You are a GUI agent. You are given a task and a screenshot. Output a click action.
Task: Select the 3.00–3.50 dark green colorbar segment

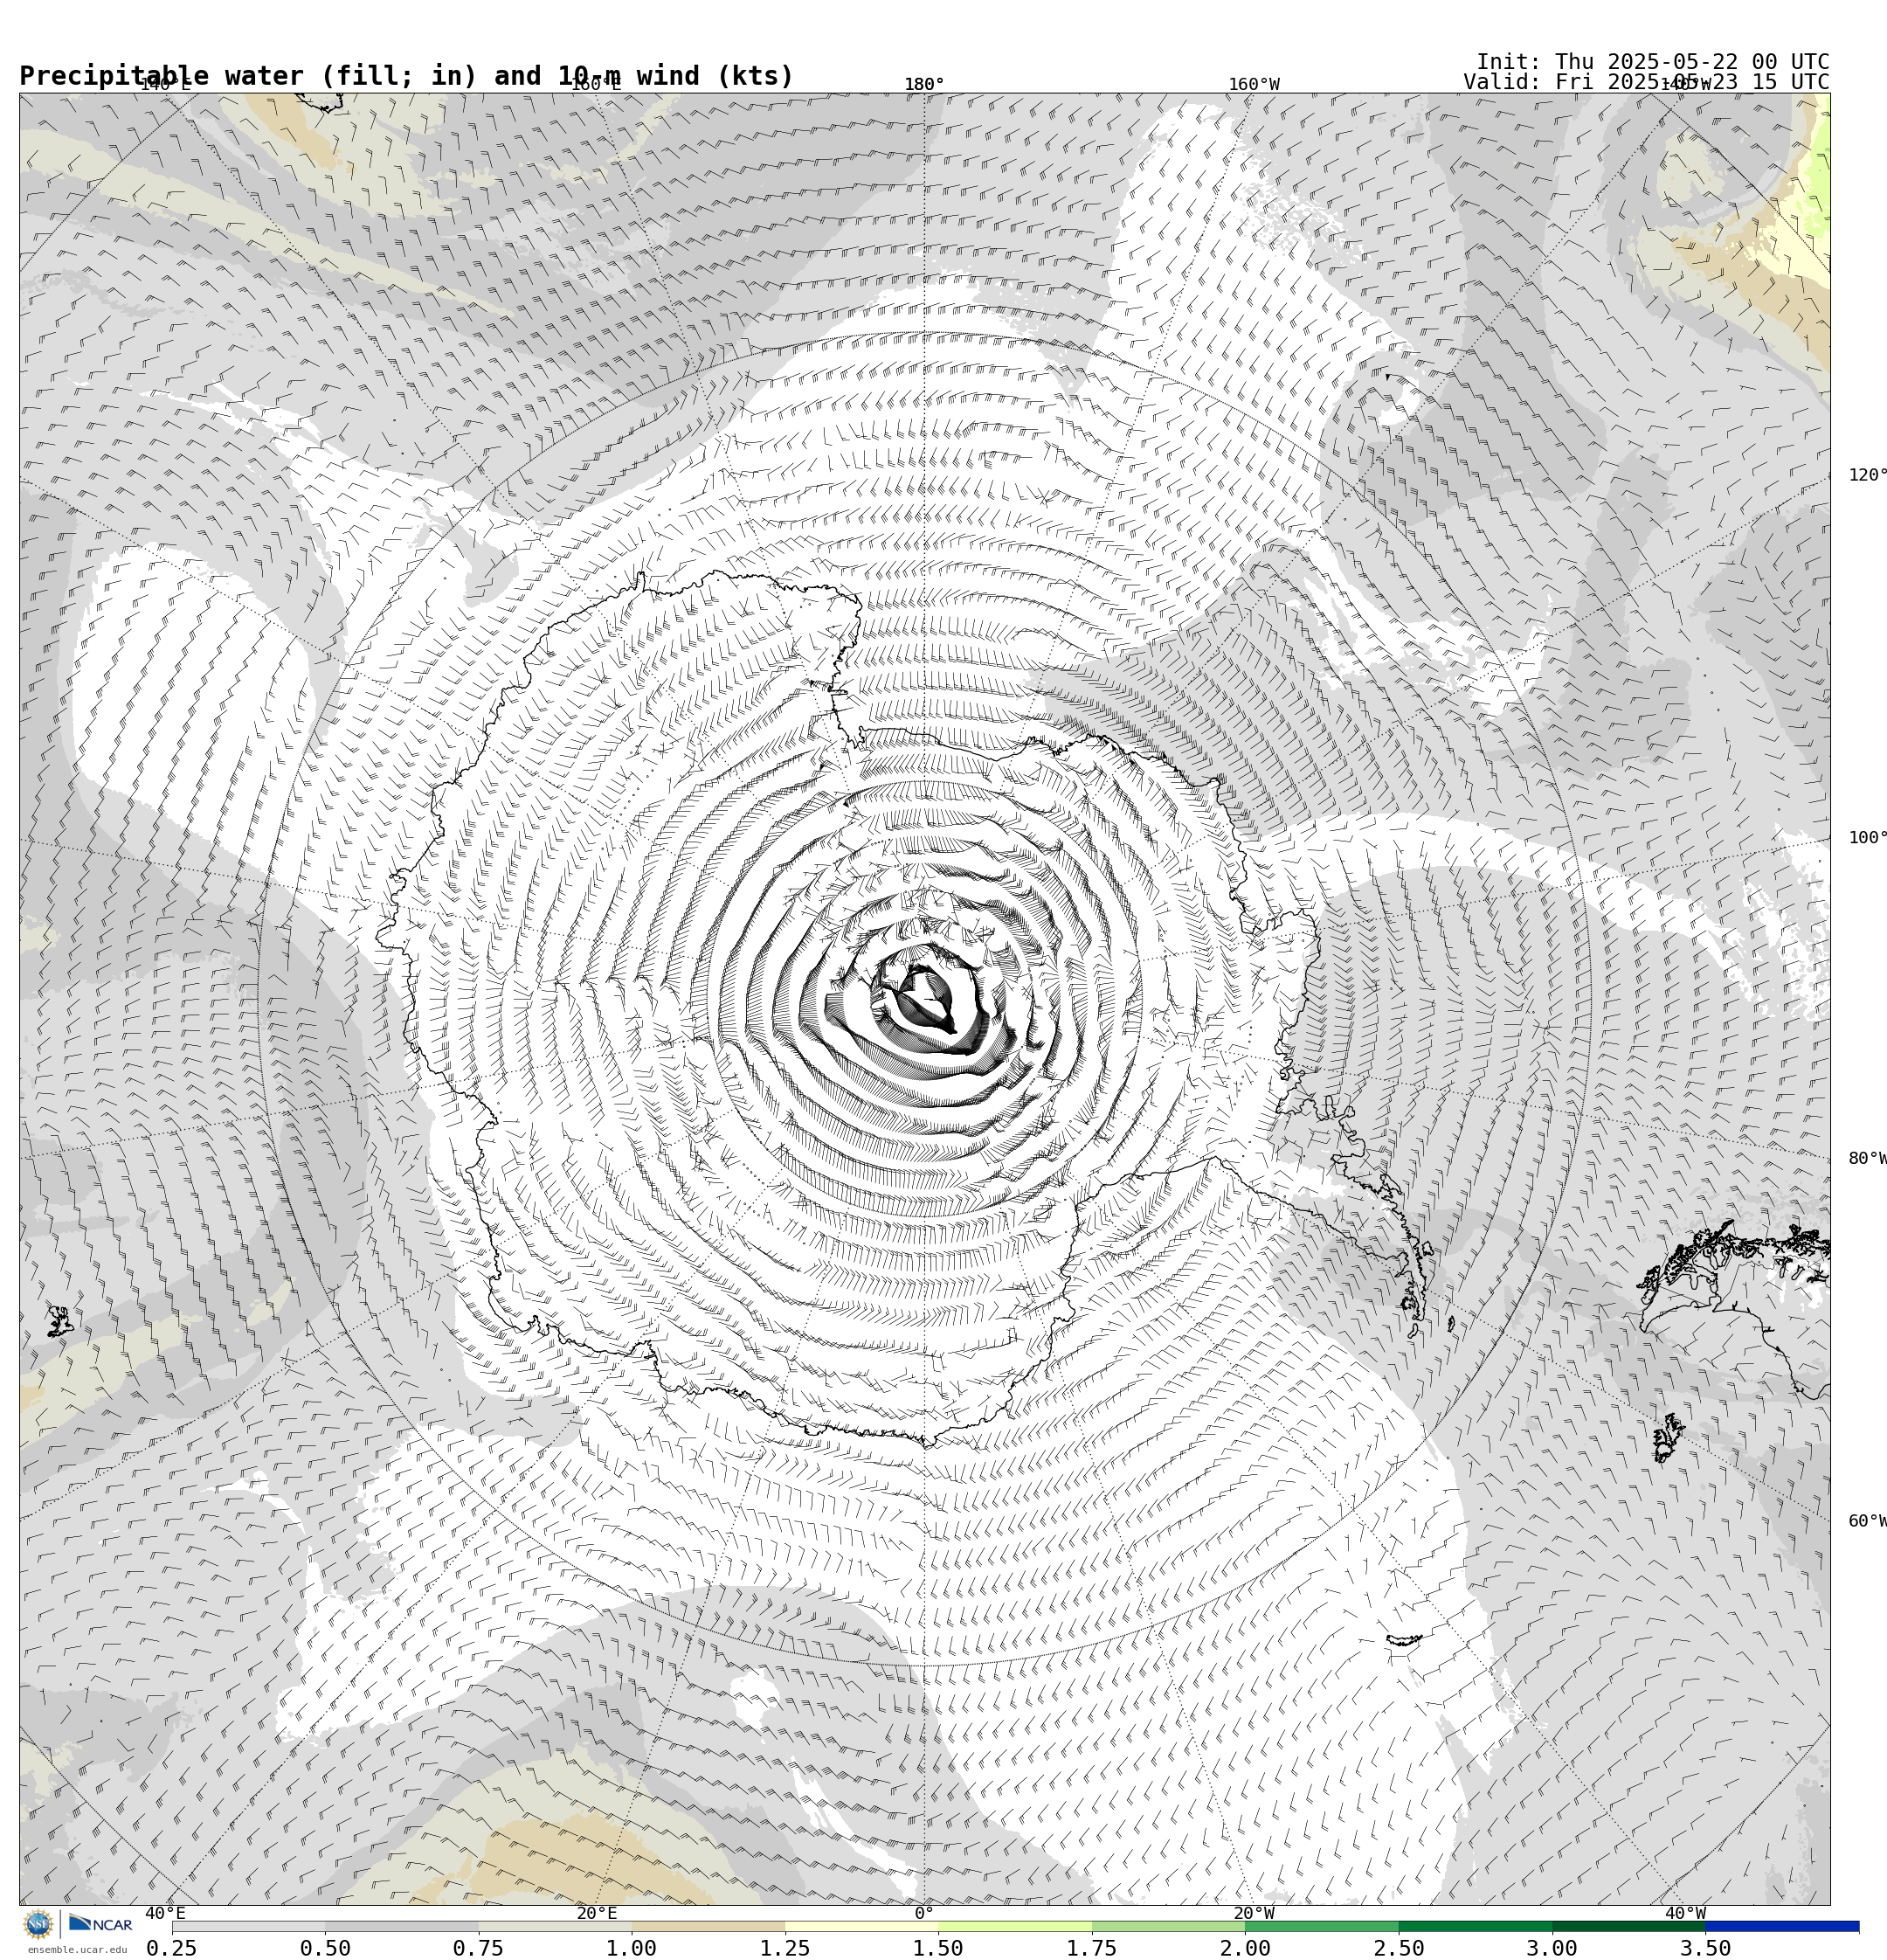1629,1926
